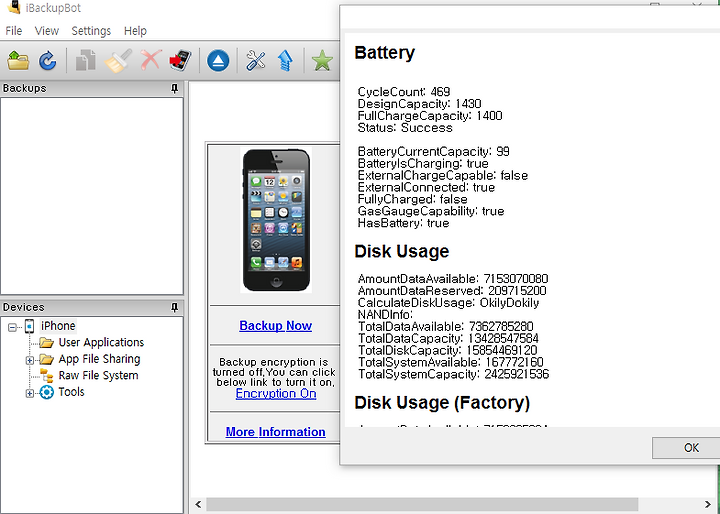Click the brush Clean icon
The width and height of the screenshot is (720, 514).
coord(118,60)
